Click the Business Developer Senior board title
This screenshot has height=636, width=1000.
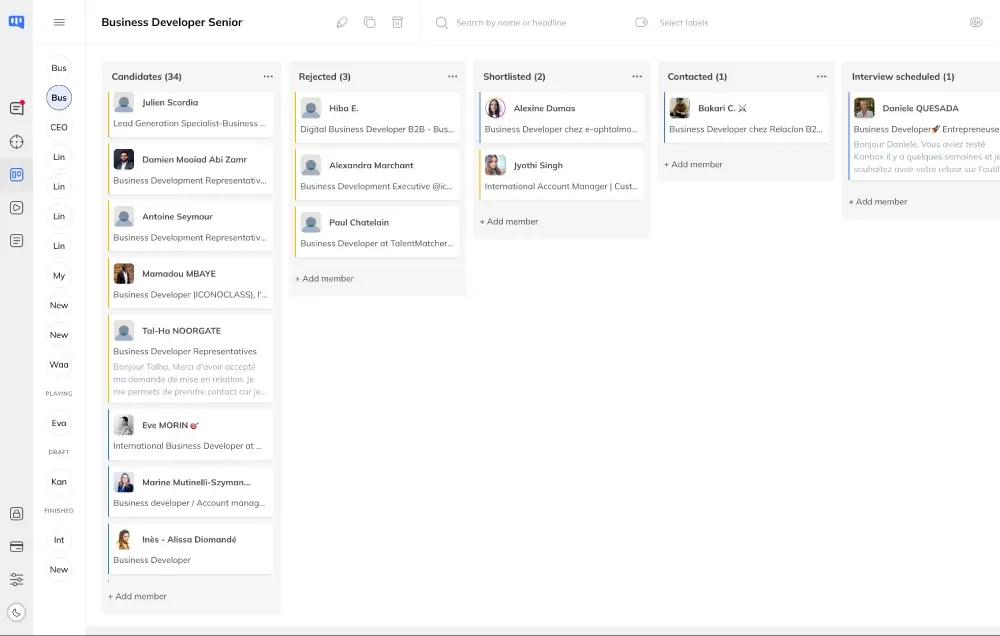click(x=172, y=22)
